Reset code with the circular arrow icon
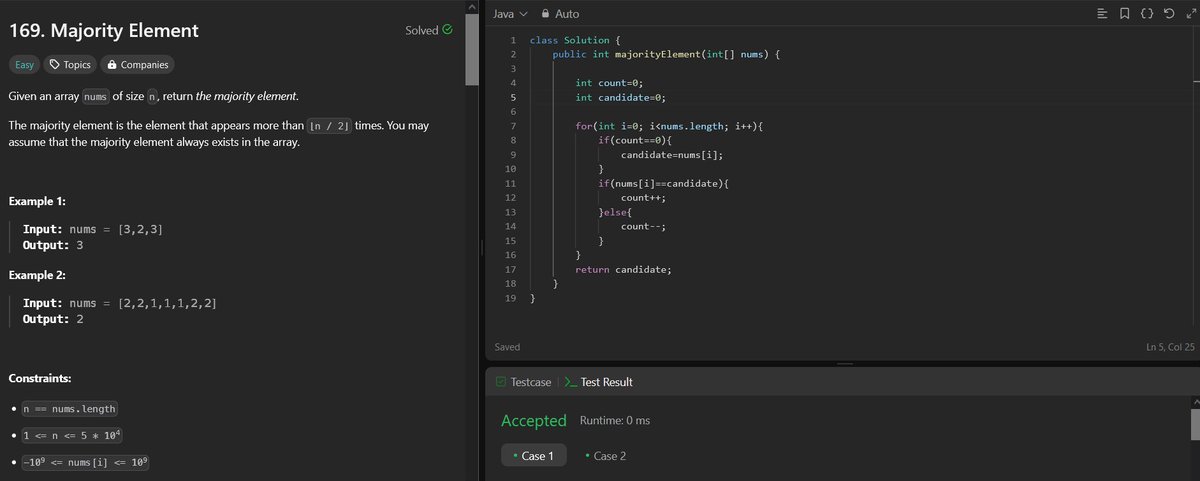 1169,14
